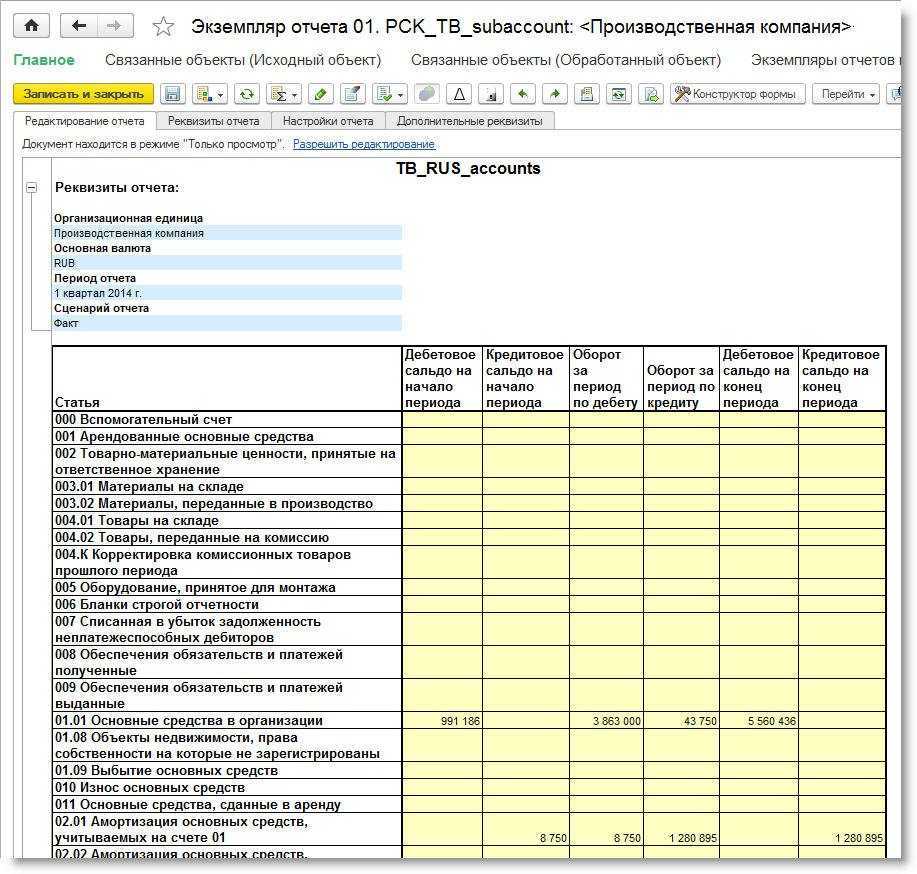The height and width of the screenshot is (874, 917).
Task: Select the 01.01 debit opening balance cell
Action: [442, 721]
